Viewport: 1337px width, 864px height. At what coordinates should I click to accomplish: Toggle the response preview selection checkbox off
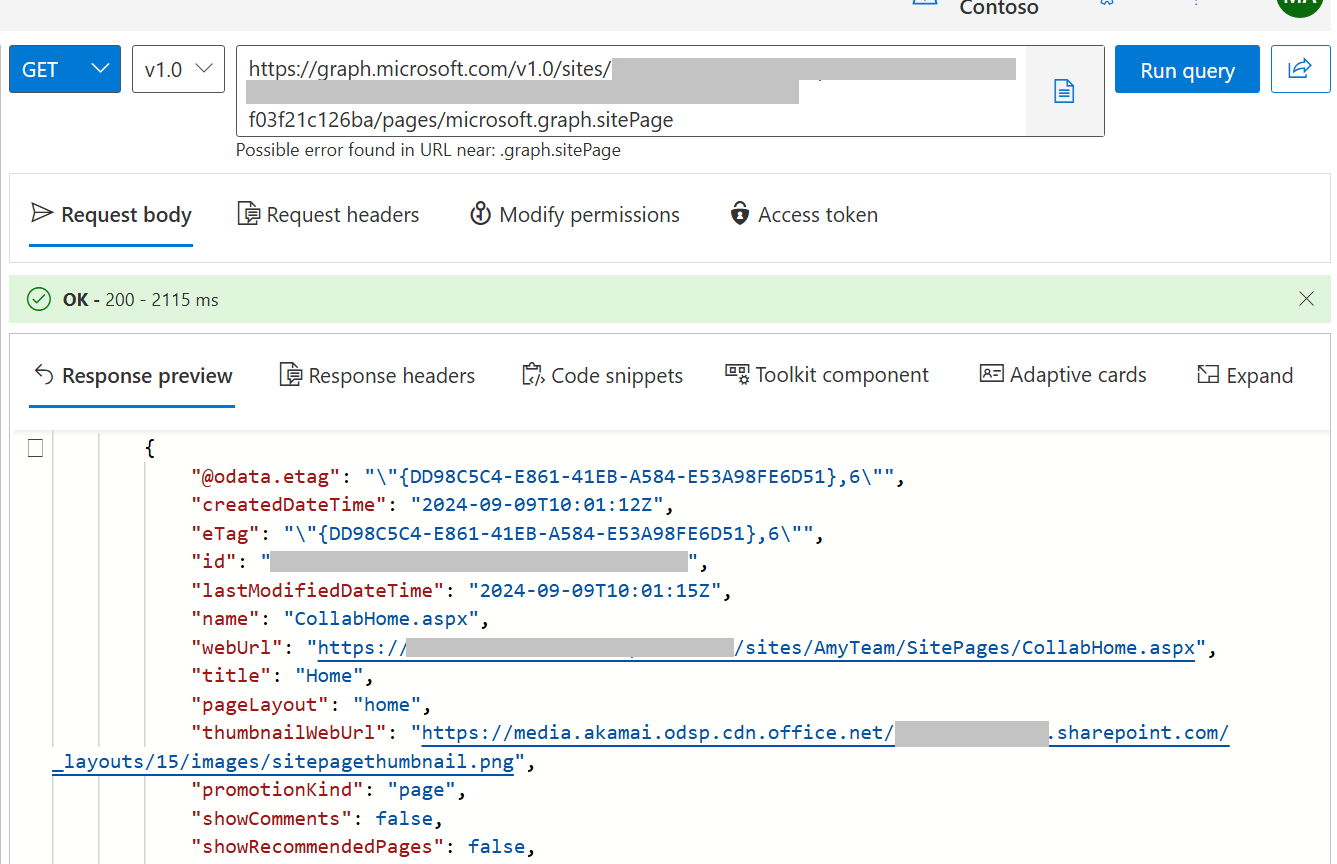(35, 448)
